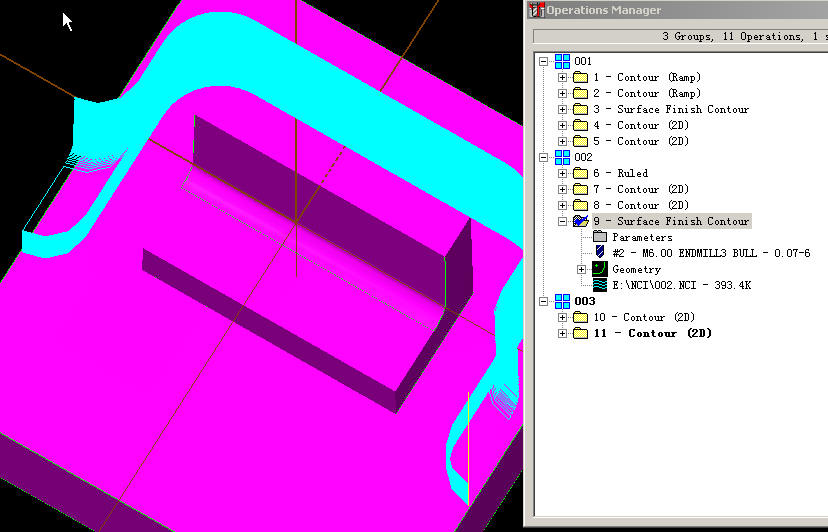This screenshot has height=532, width=828.
Task: Collapse the 002 operation group
Action: 543,157
